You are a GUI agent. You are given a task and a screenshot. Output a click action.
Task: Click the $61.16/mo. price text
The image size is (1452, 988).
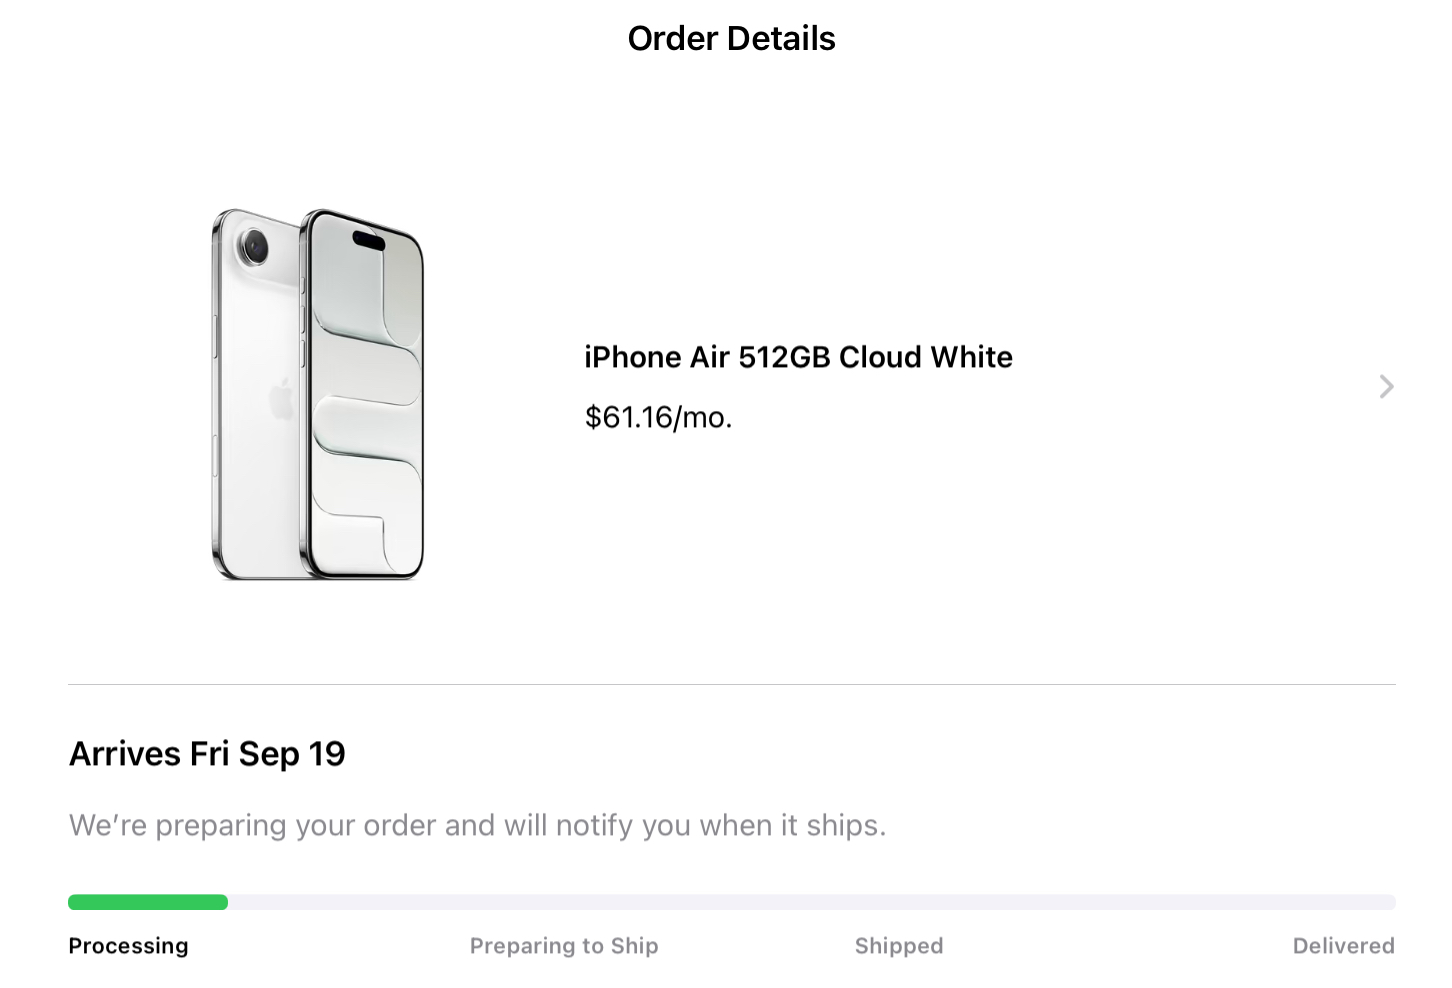coord(658,417)
